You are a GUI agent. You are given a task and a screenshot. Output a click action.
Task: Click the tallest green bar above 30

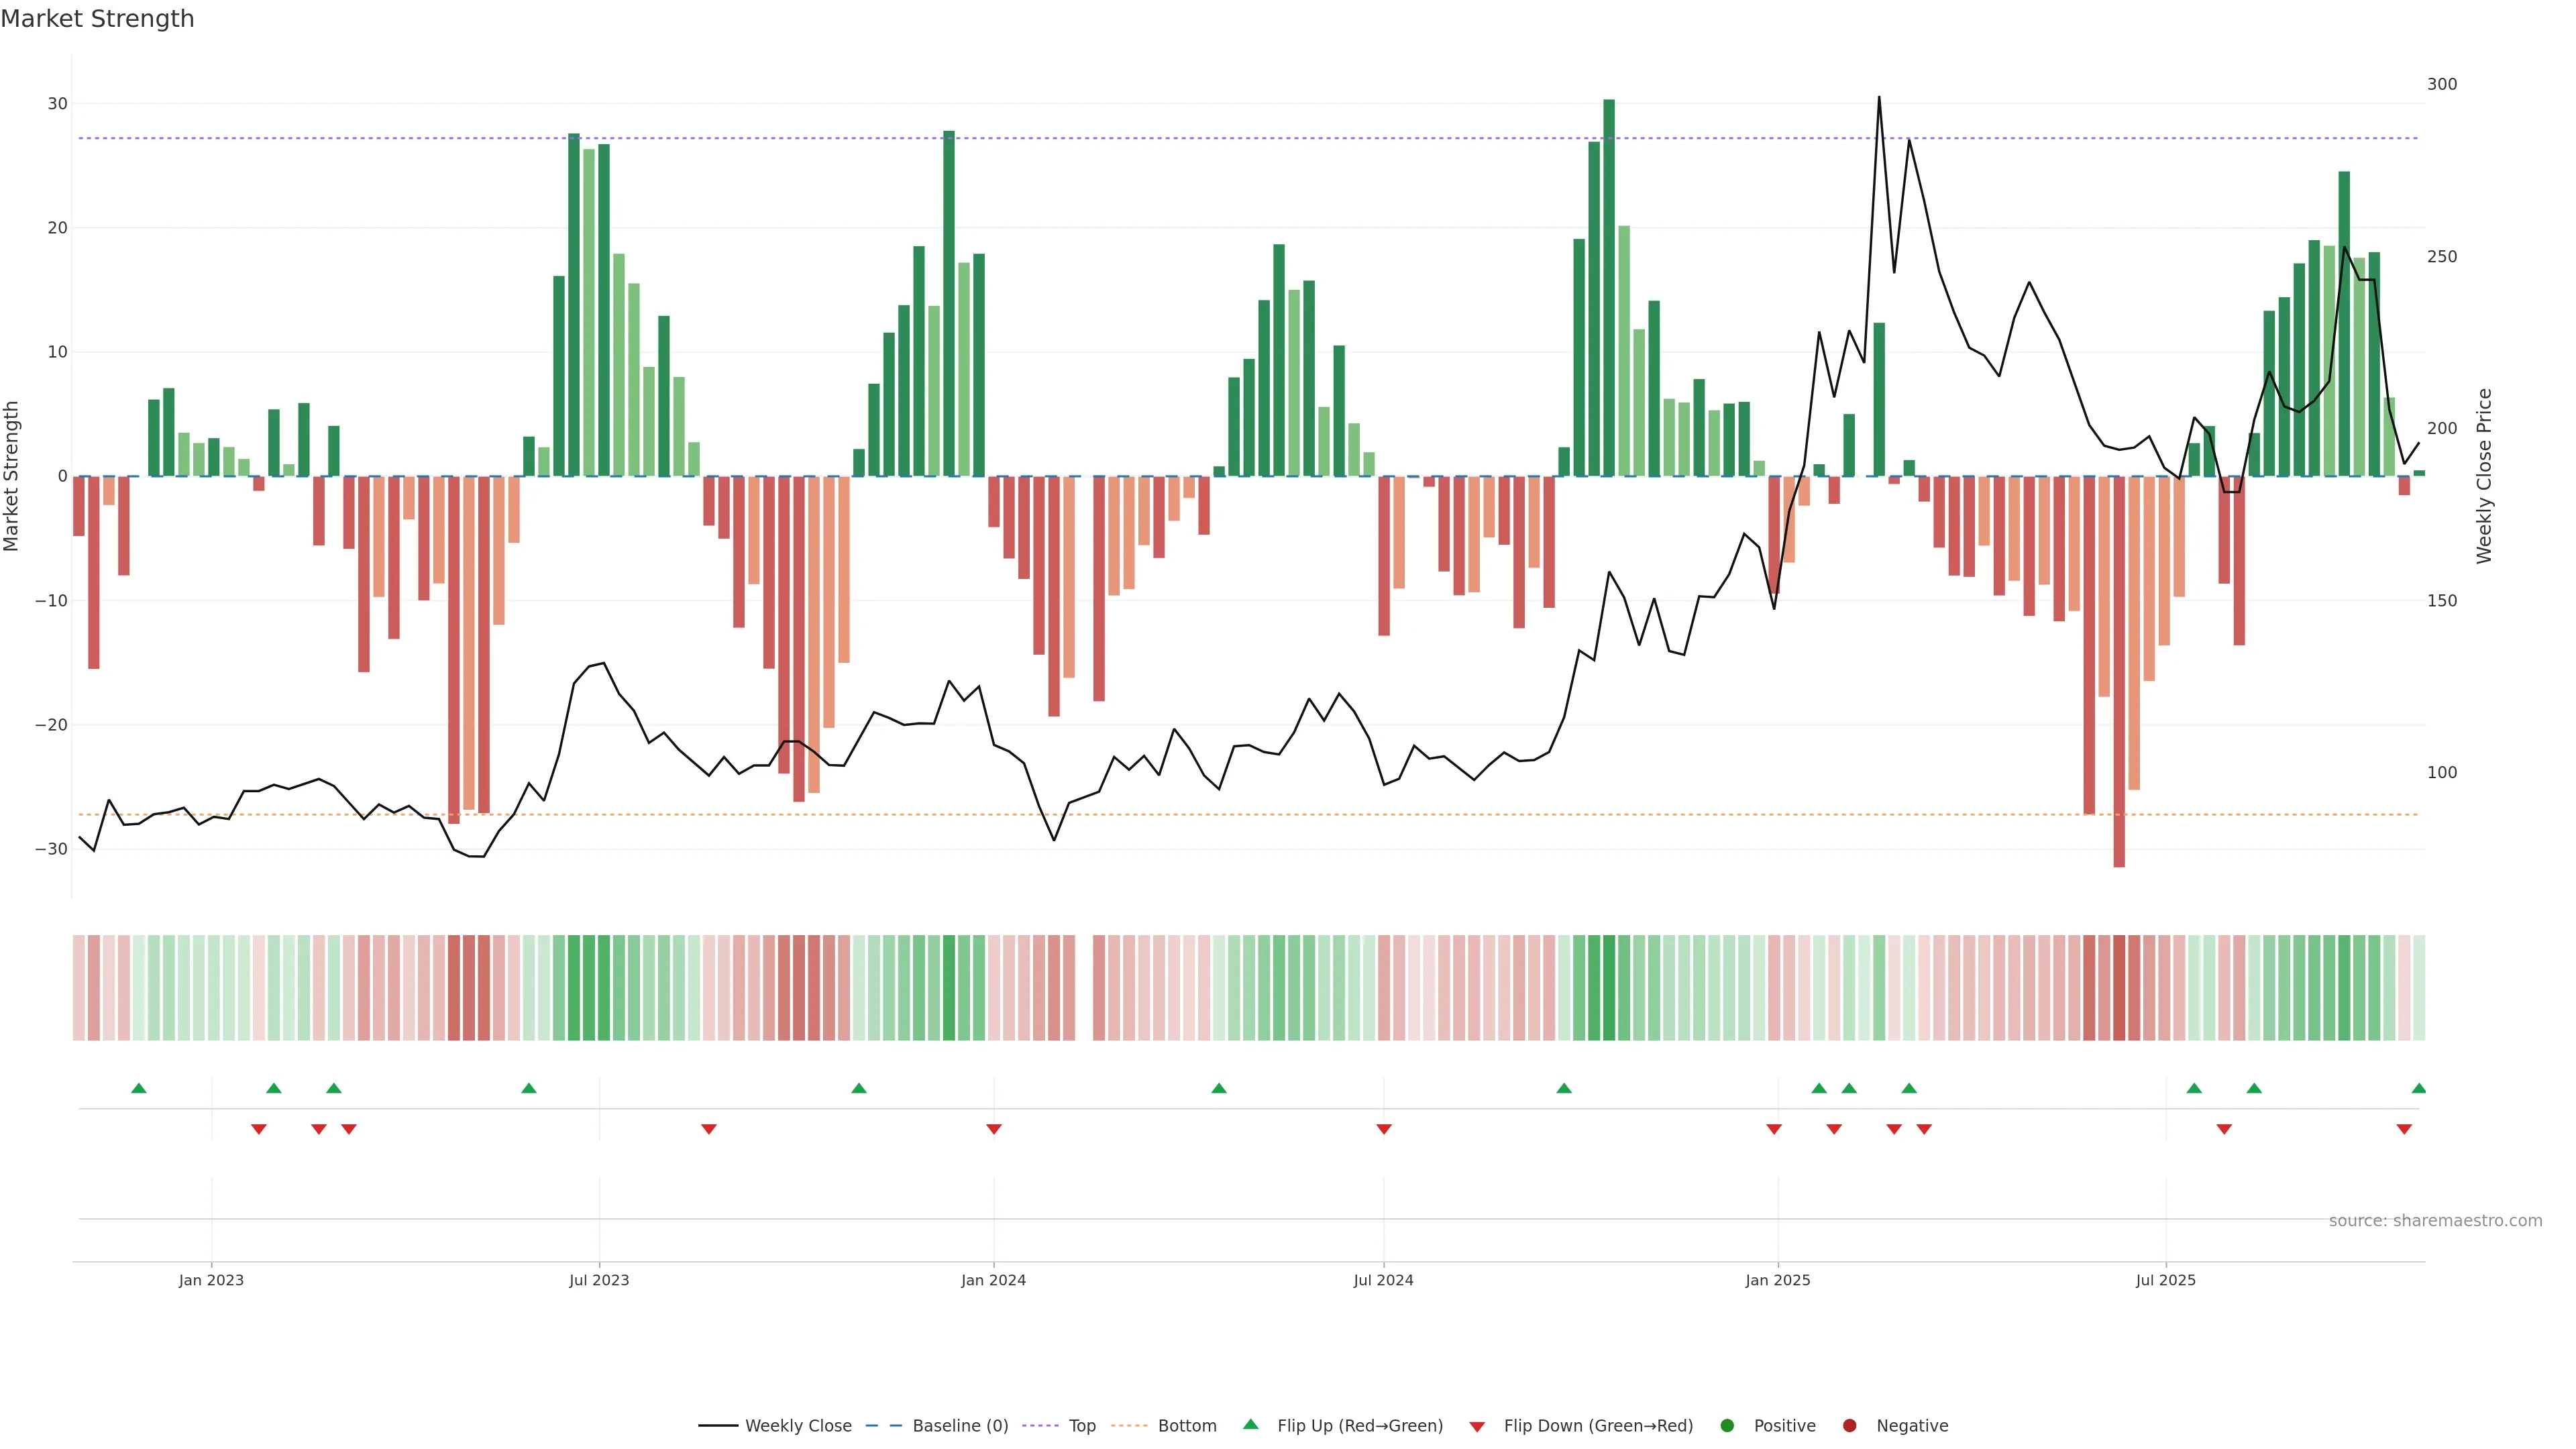pyautogui.click(x=1609, y=288)
